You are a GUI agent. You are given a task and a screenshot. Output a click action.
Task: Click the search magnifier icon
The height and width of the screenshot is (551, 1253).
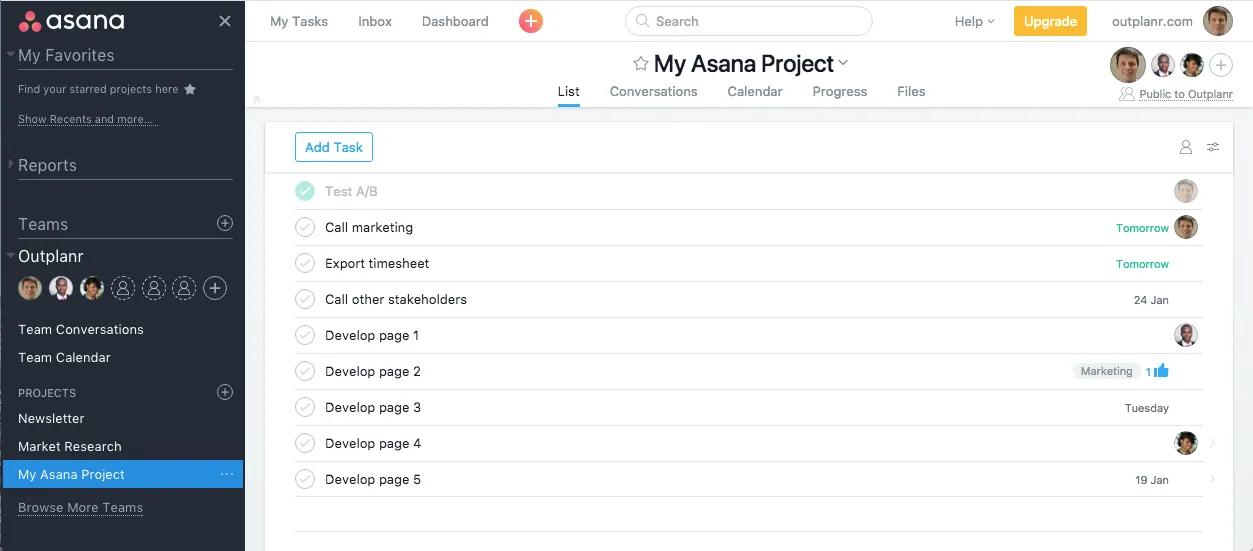(643, 21)
